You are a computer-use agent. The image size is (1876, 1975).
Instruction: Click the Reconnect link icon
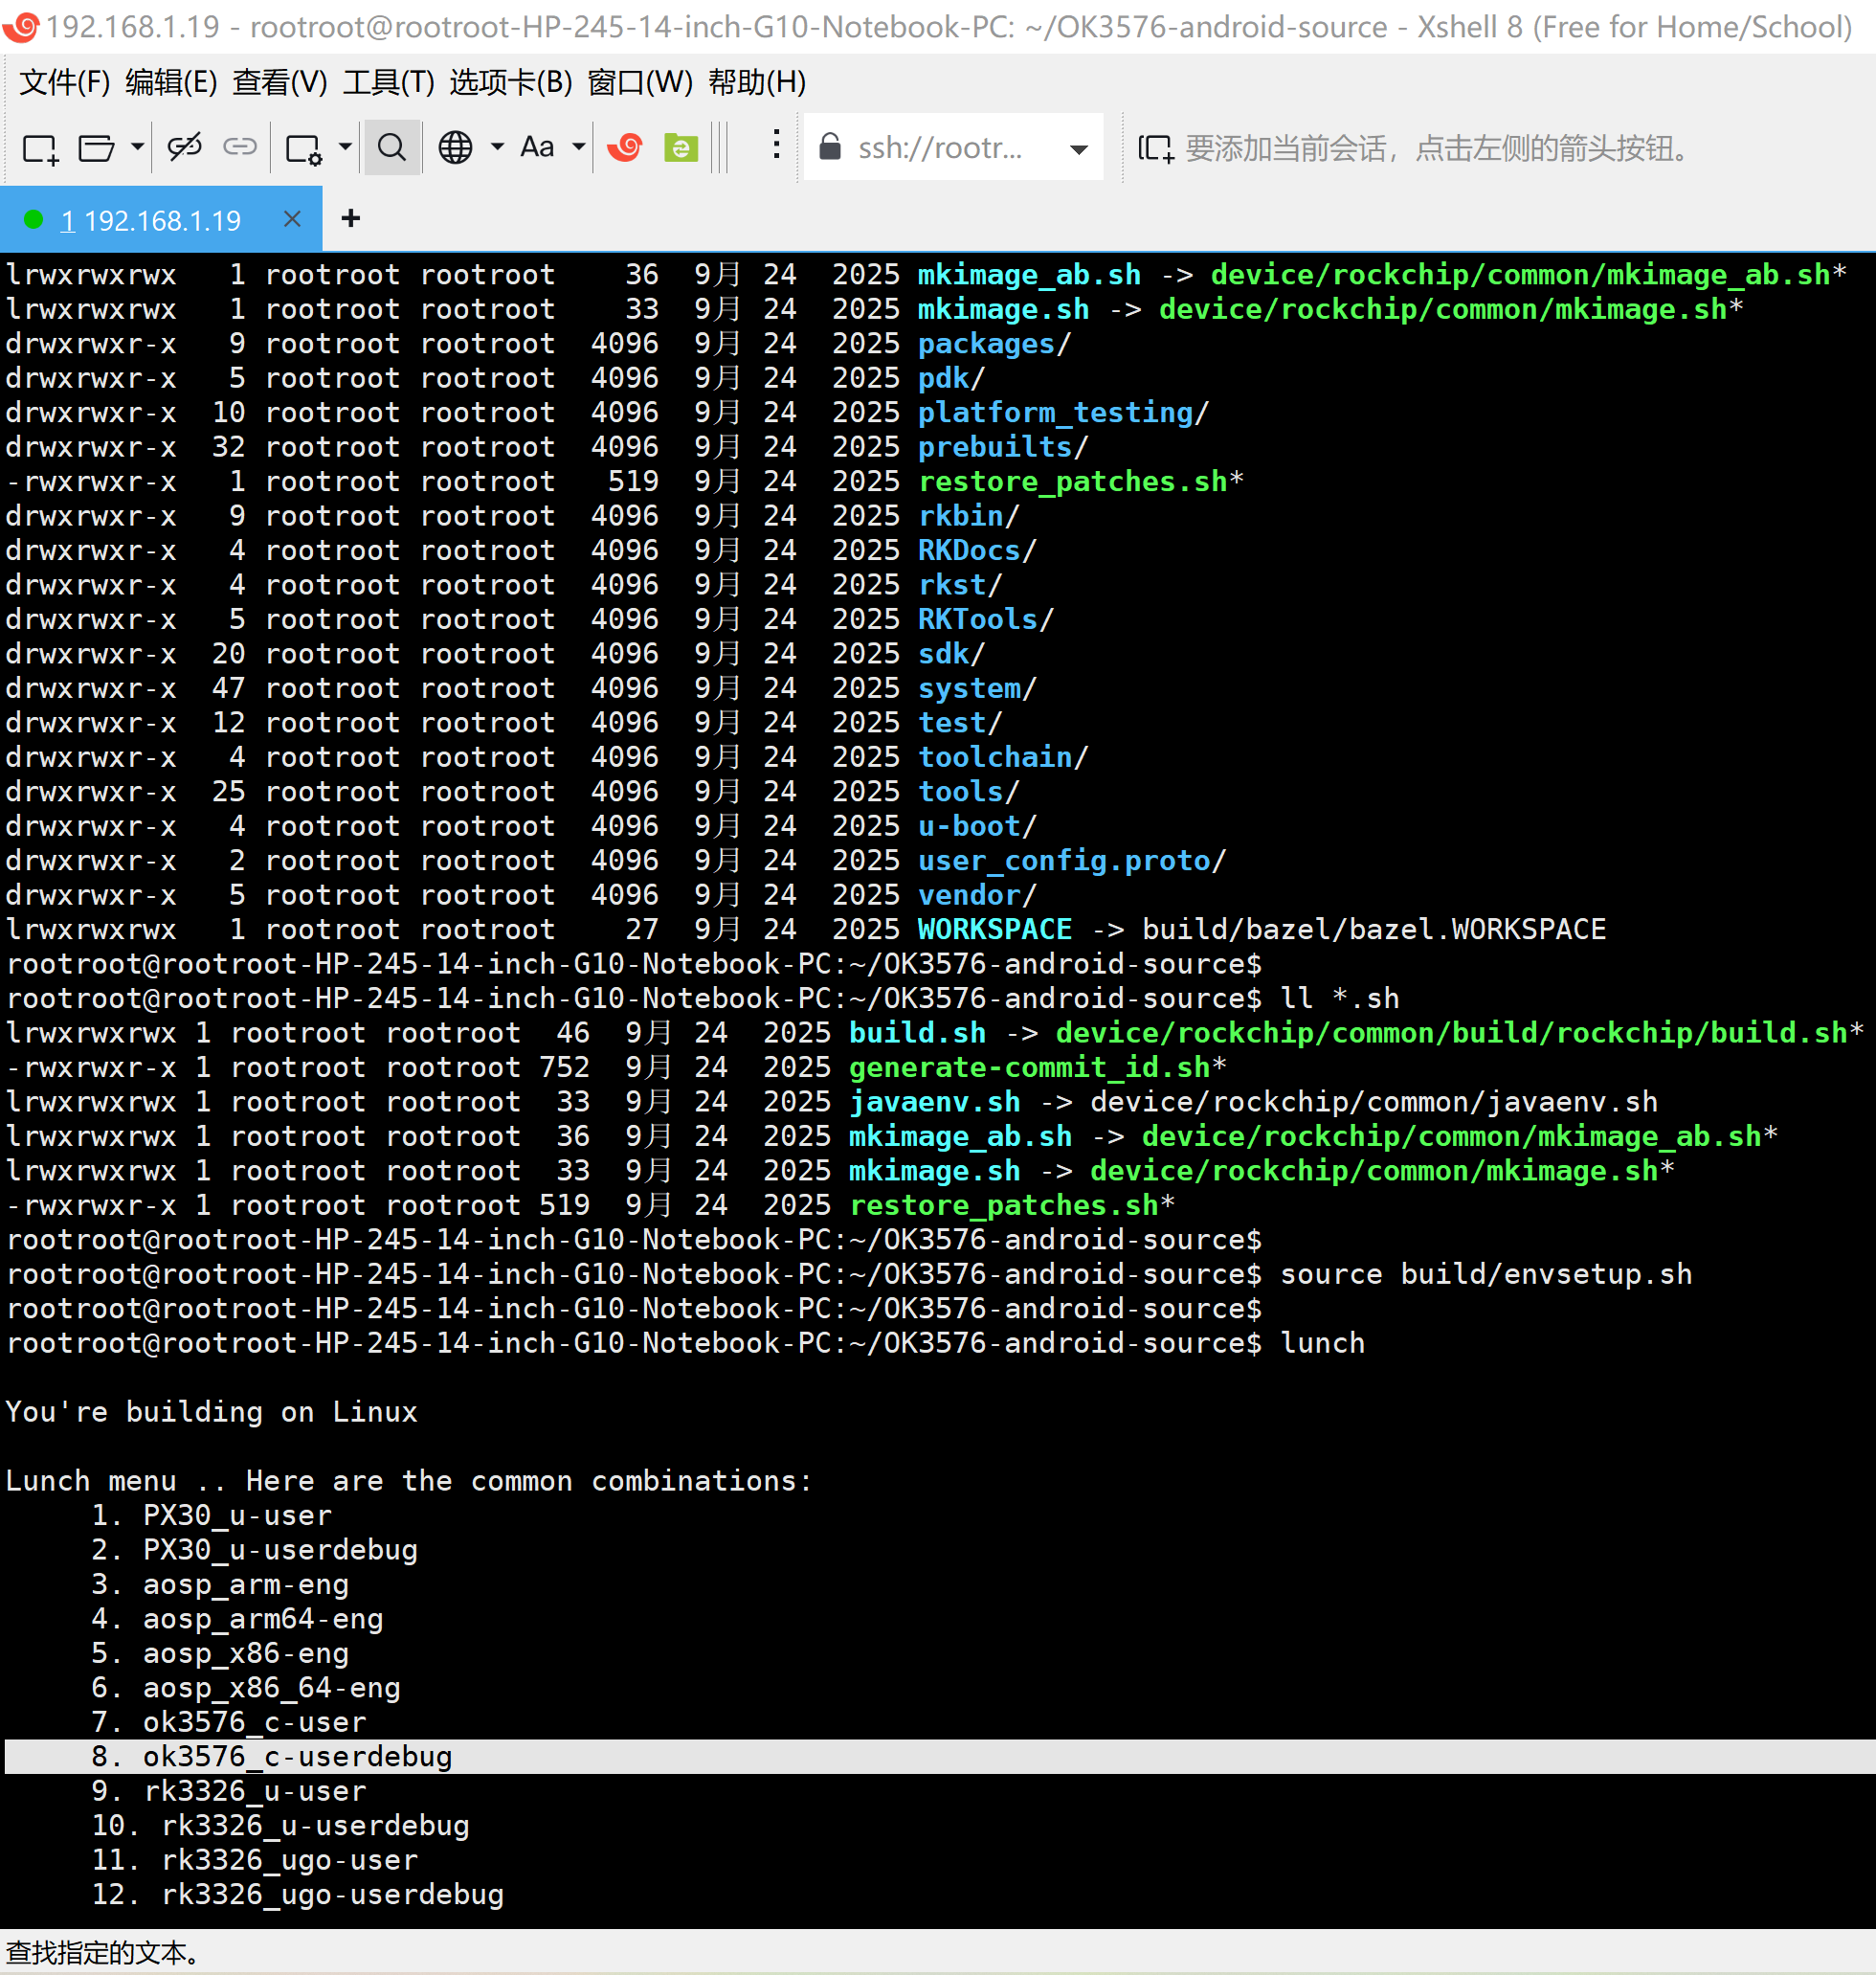tap(239, 148)
